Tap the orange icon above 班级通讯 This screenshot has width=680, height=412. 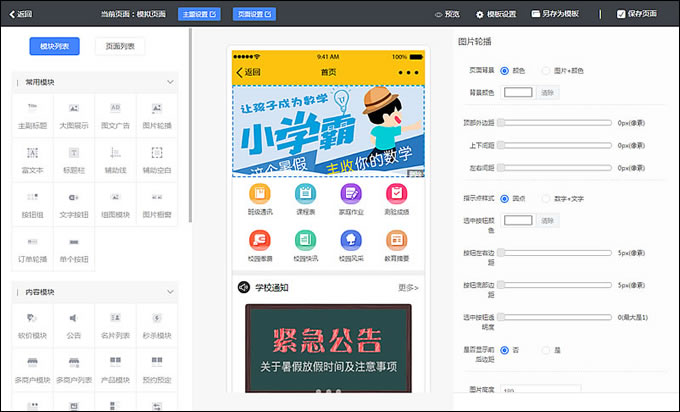pos(260,194)
